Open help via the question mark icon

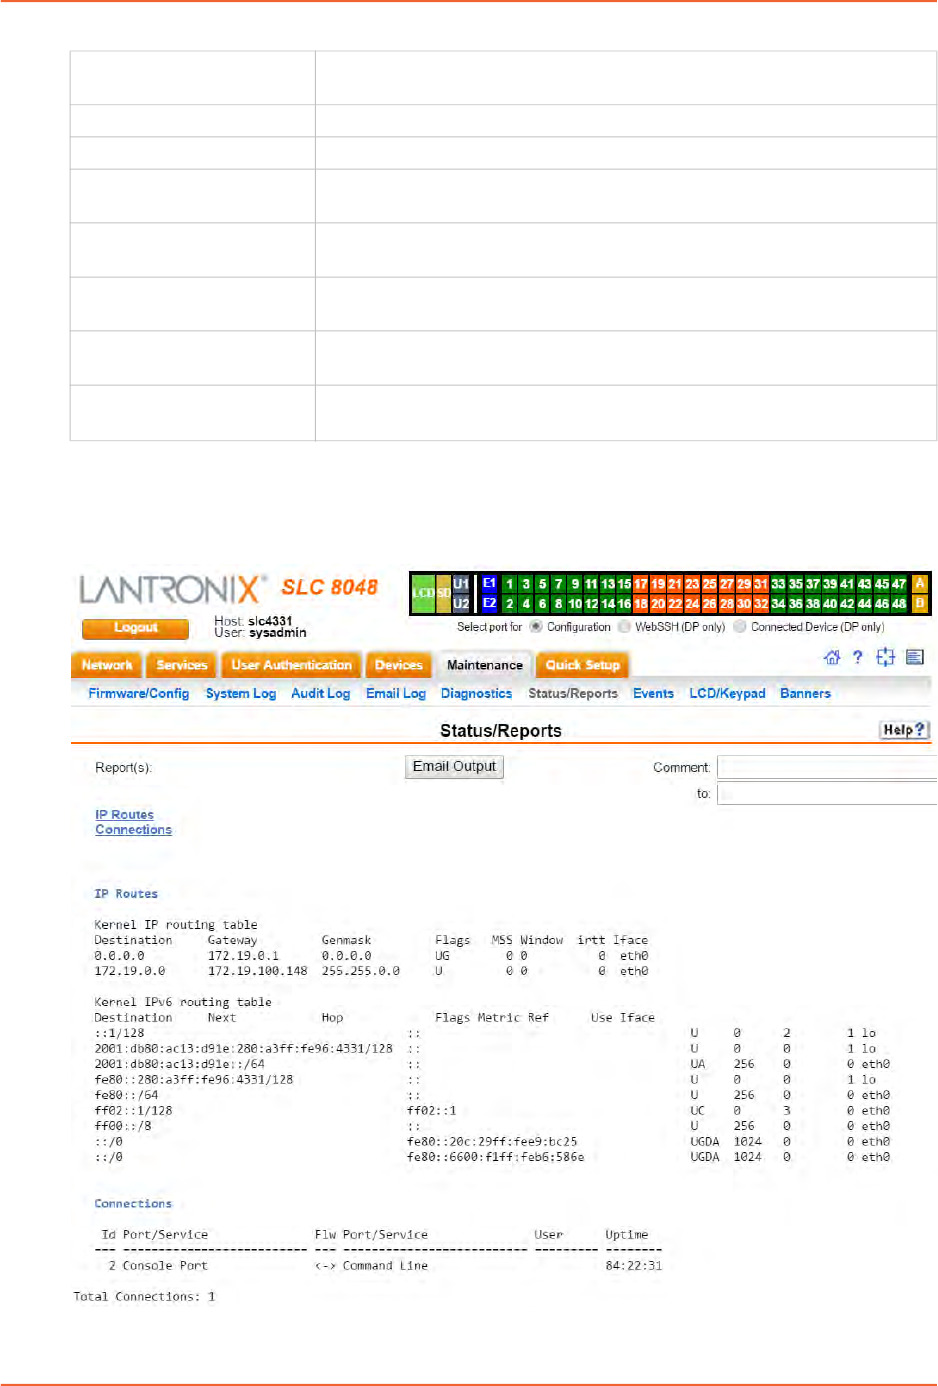tap(857, 657)
